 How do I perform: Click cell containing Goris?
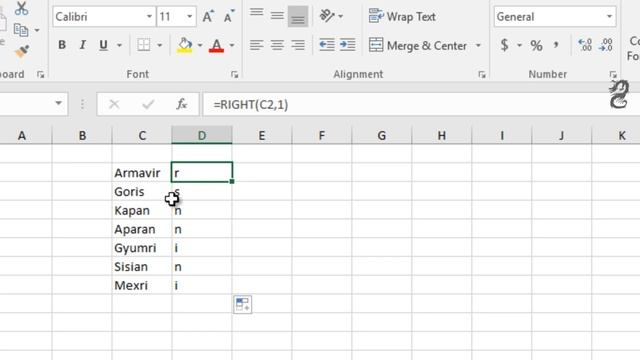tap(142, 191)
